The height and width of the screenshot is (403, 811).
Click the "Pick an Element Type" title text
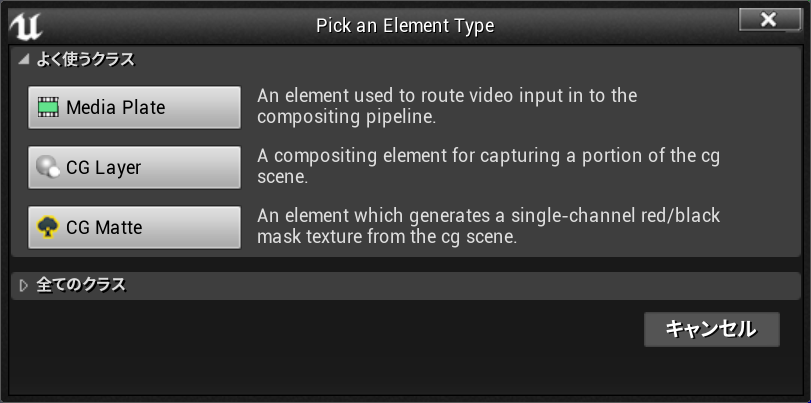[x=405, y=25]
